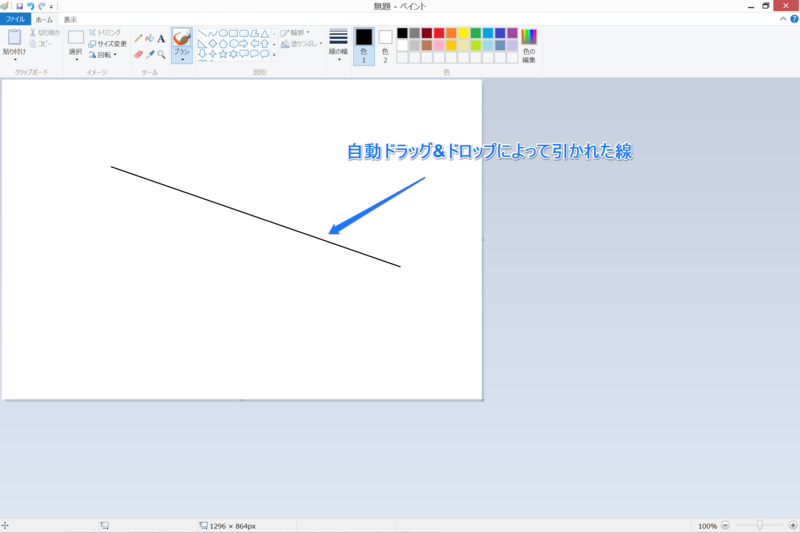This screenshot has width=800, height=533.
Task: Click the Resize (サイズ変更) button
Action: tap(108, 44)
